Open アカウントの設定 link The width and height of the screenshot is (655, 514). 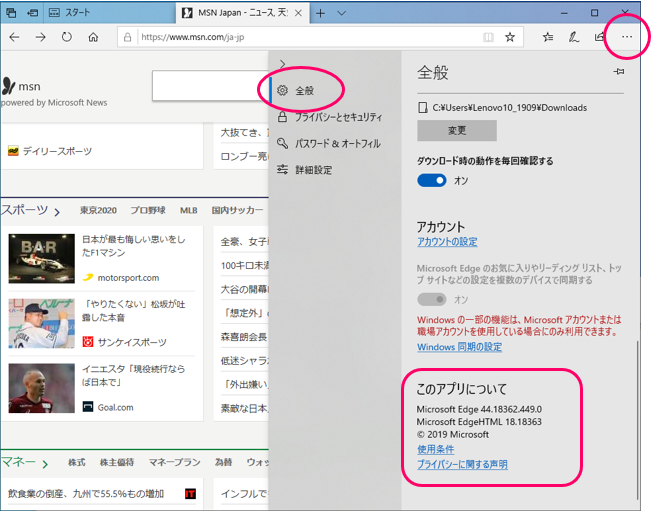tap(447, 242)
